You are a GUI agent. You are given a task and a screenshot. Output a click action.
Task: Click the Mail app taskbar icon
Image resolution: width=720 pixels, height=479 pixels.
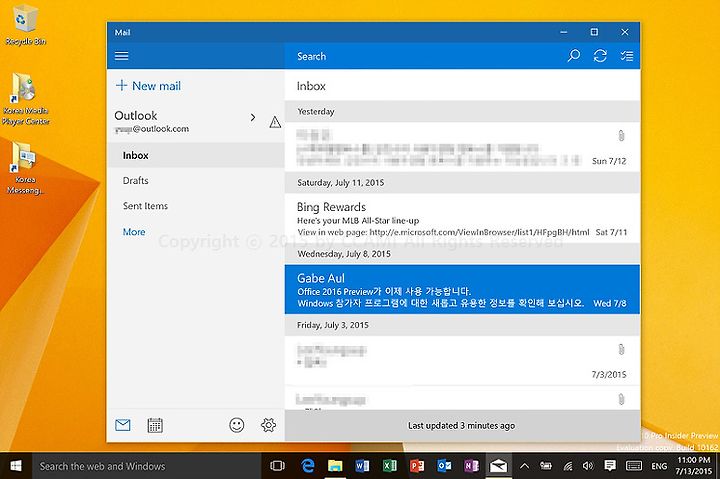pyautogui.click(x=499, y=466)
